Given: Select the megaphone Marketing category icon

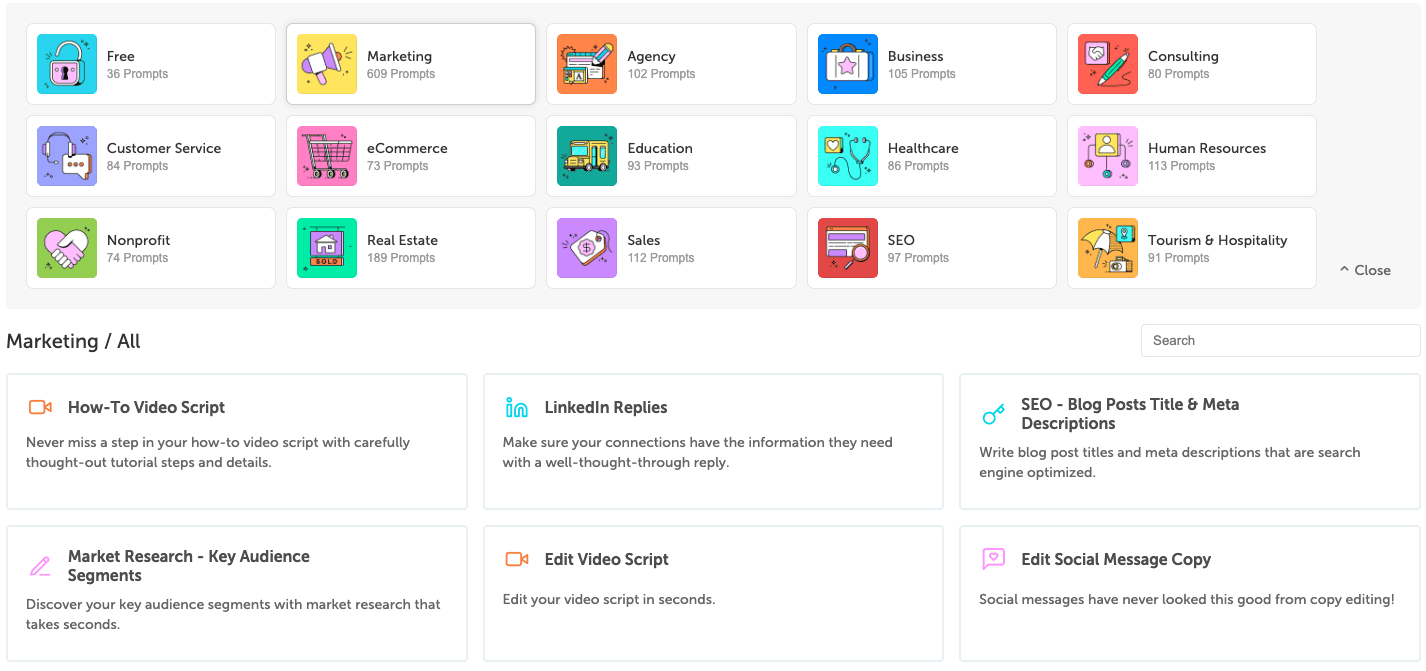Looking at the screenshot, I should pos(327,64).
